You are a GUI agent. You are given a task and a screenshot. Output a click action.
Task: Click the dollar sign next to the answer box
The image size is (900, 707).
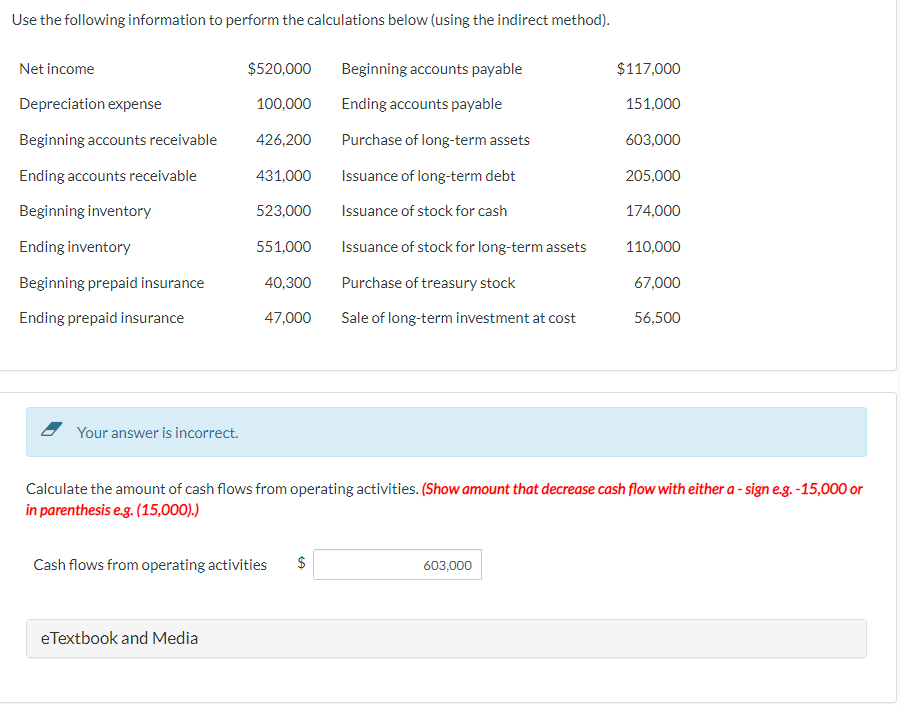click(299, 563)
